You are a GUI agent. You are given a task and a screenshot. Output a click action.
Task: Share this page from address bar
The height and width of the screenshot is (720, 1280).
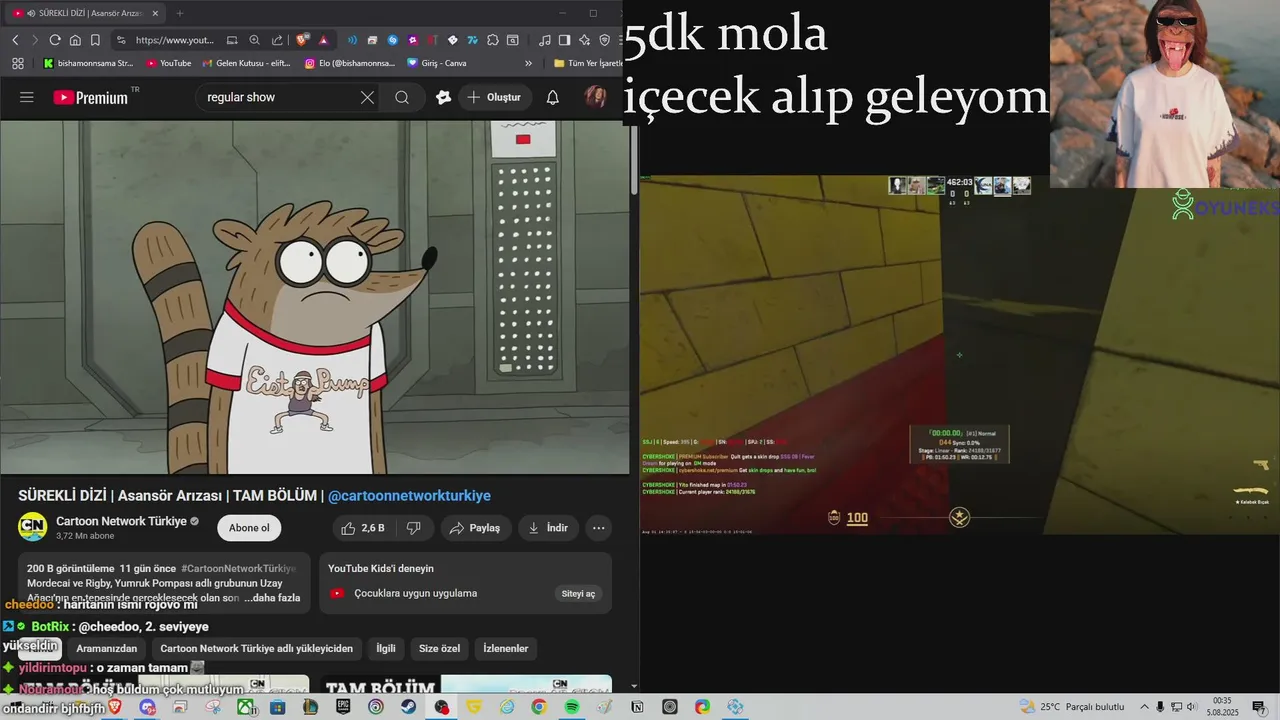click(x=276, y=40)
